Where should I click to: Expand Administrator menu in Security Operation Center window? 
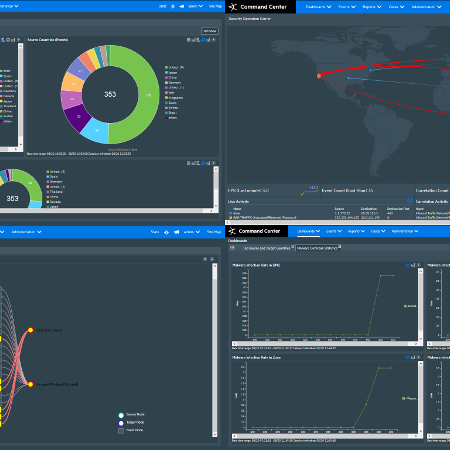click(426, 7)
